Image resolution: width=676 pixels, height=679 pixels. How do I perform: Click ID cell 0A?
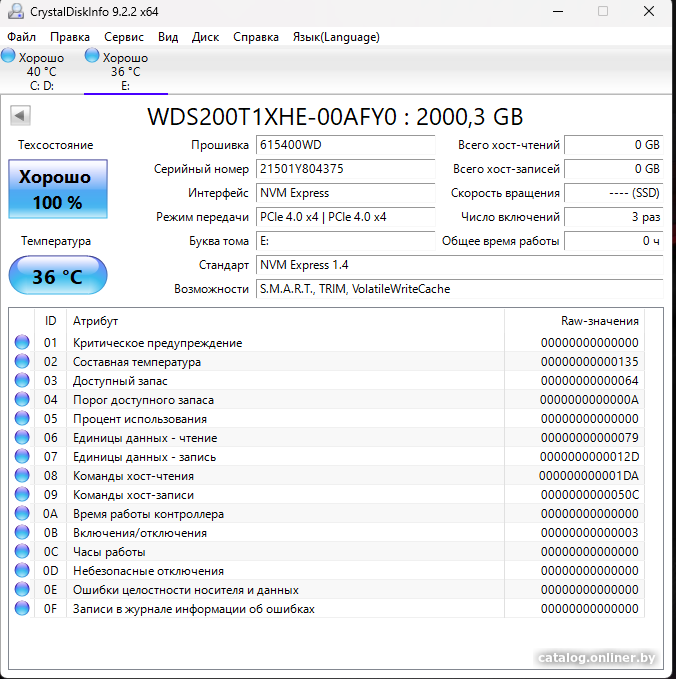(x=50, y=514)
